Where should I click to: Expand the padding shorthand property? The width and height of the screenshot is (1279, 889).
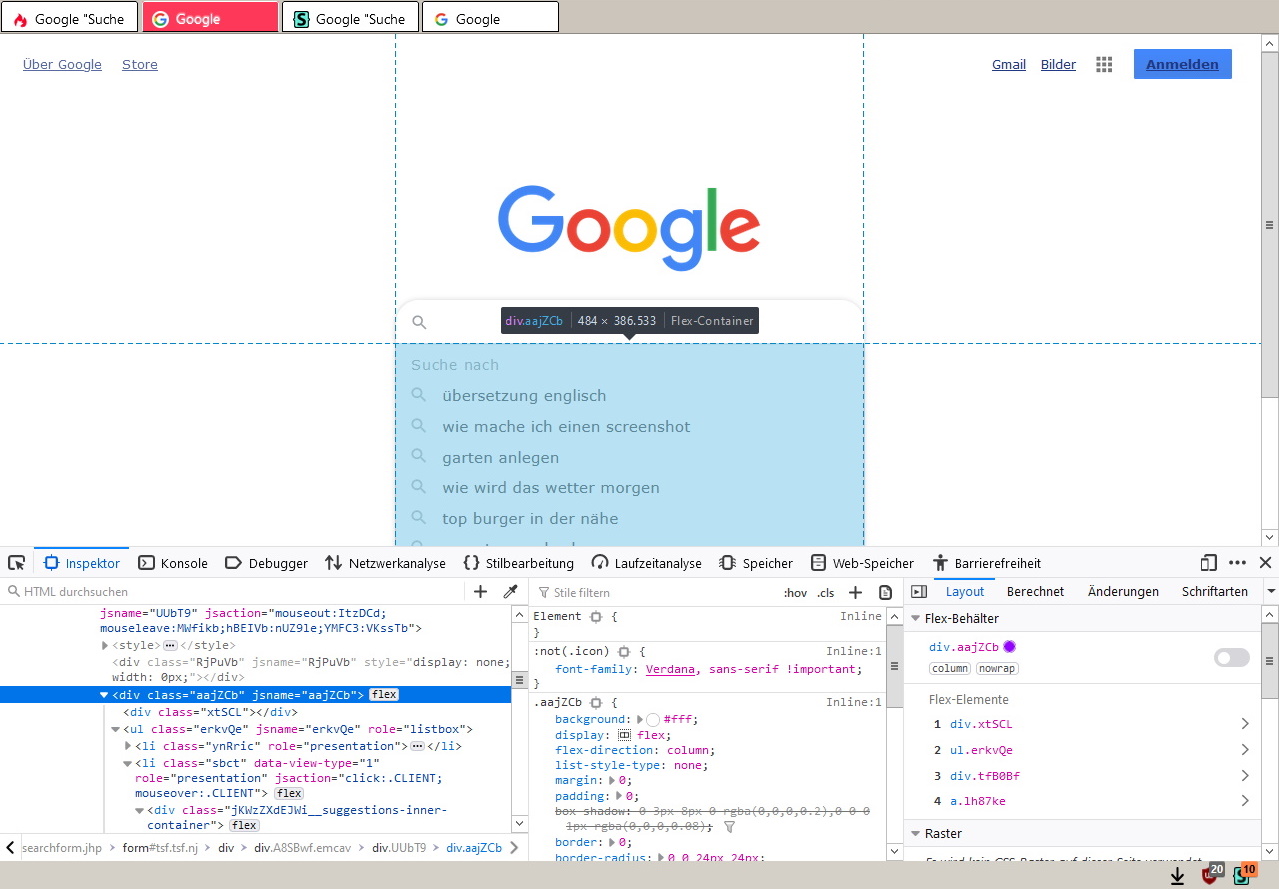tap(620, 796)
